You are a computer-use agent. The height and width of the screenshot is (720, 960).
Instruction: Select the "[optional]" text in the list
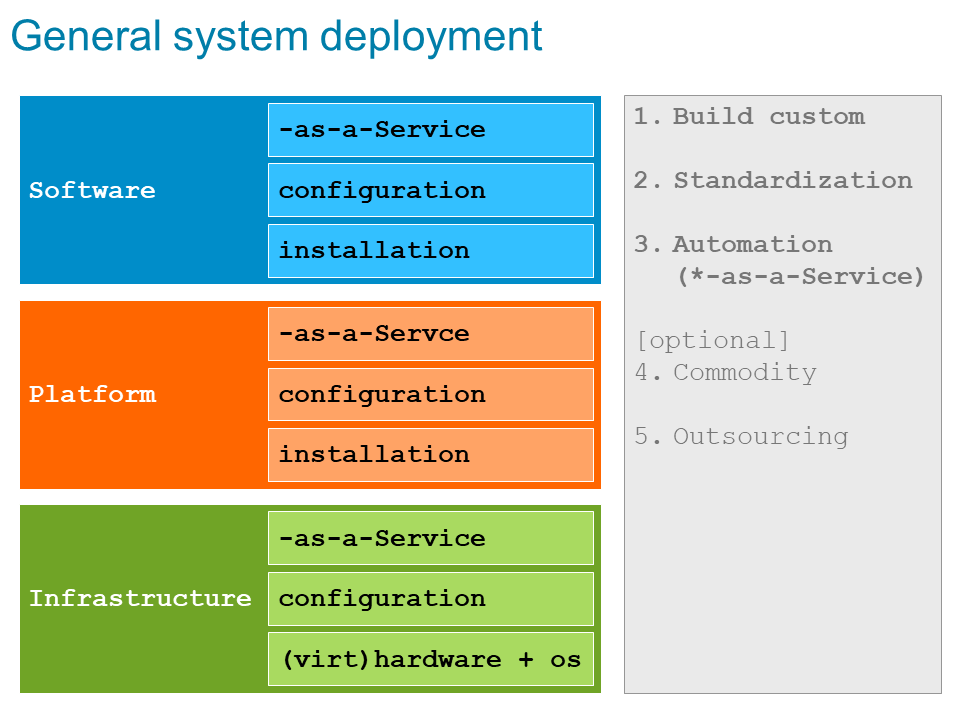[x=712, y=340]
